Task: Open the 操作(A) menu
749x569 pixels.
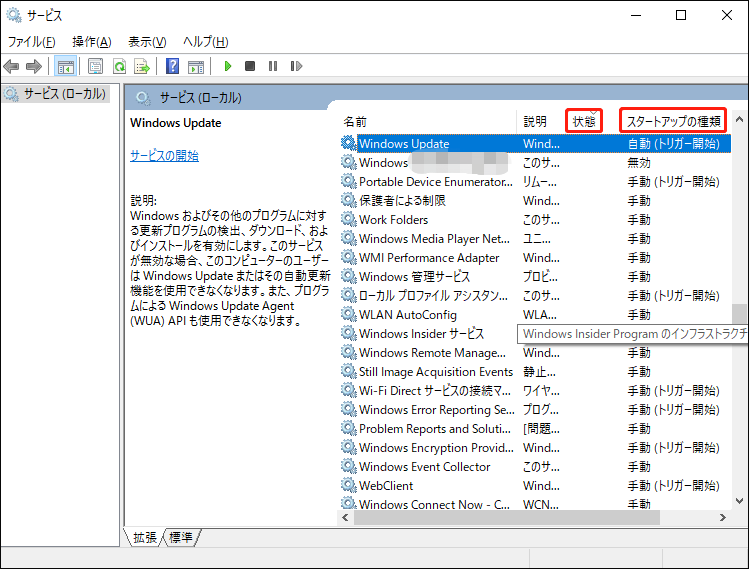Action: [x=91, y=41]
